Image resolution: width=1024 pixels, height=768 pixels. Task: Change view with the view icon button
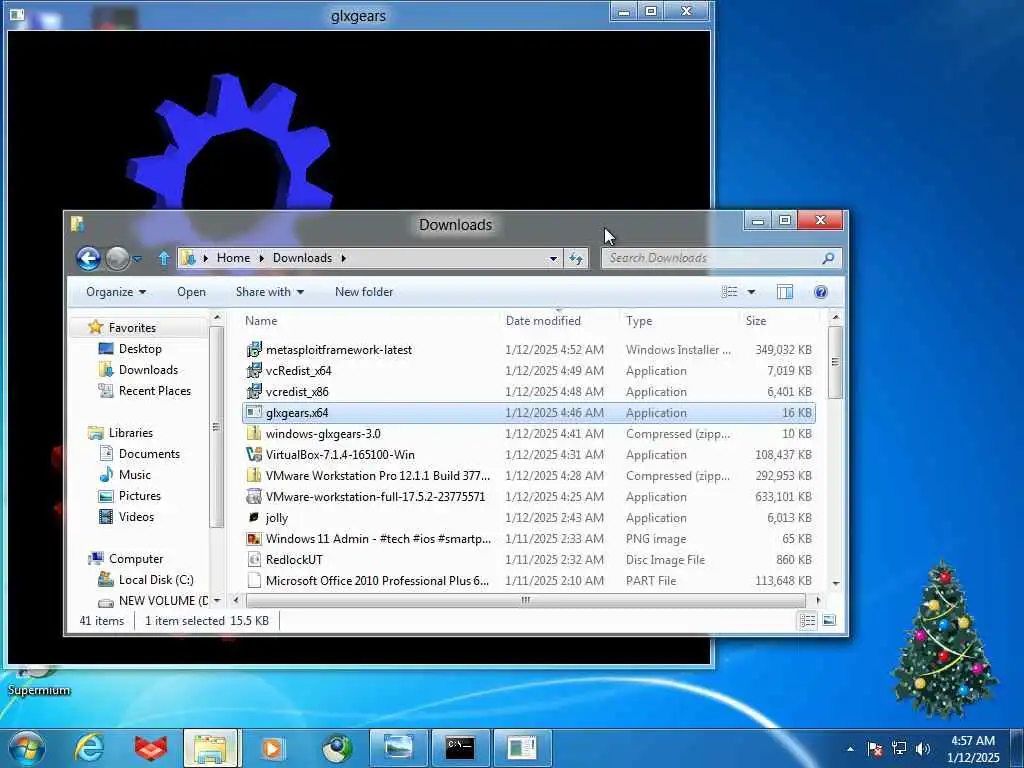729,292
